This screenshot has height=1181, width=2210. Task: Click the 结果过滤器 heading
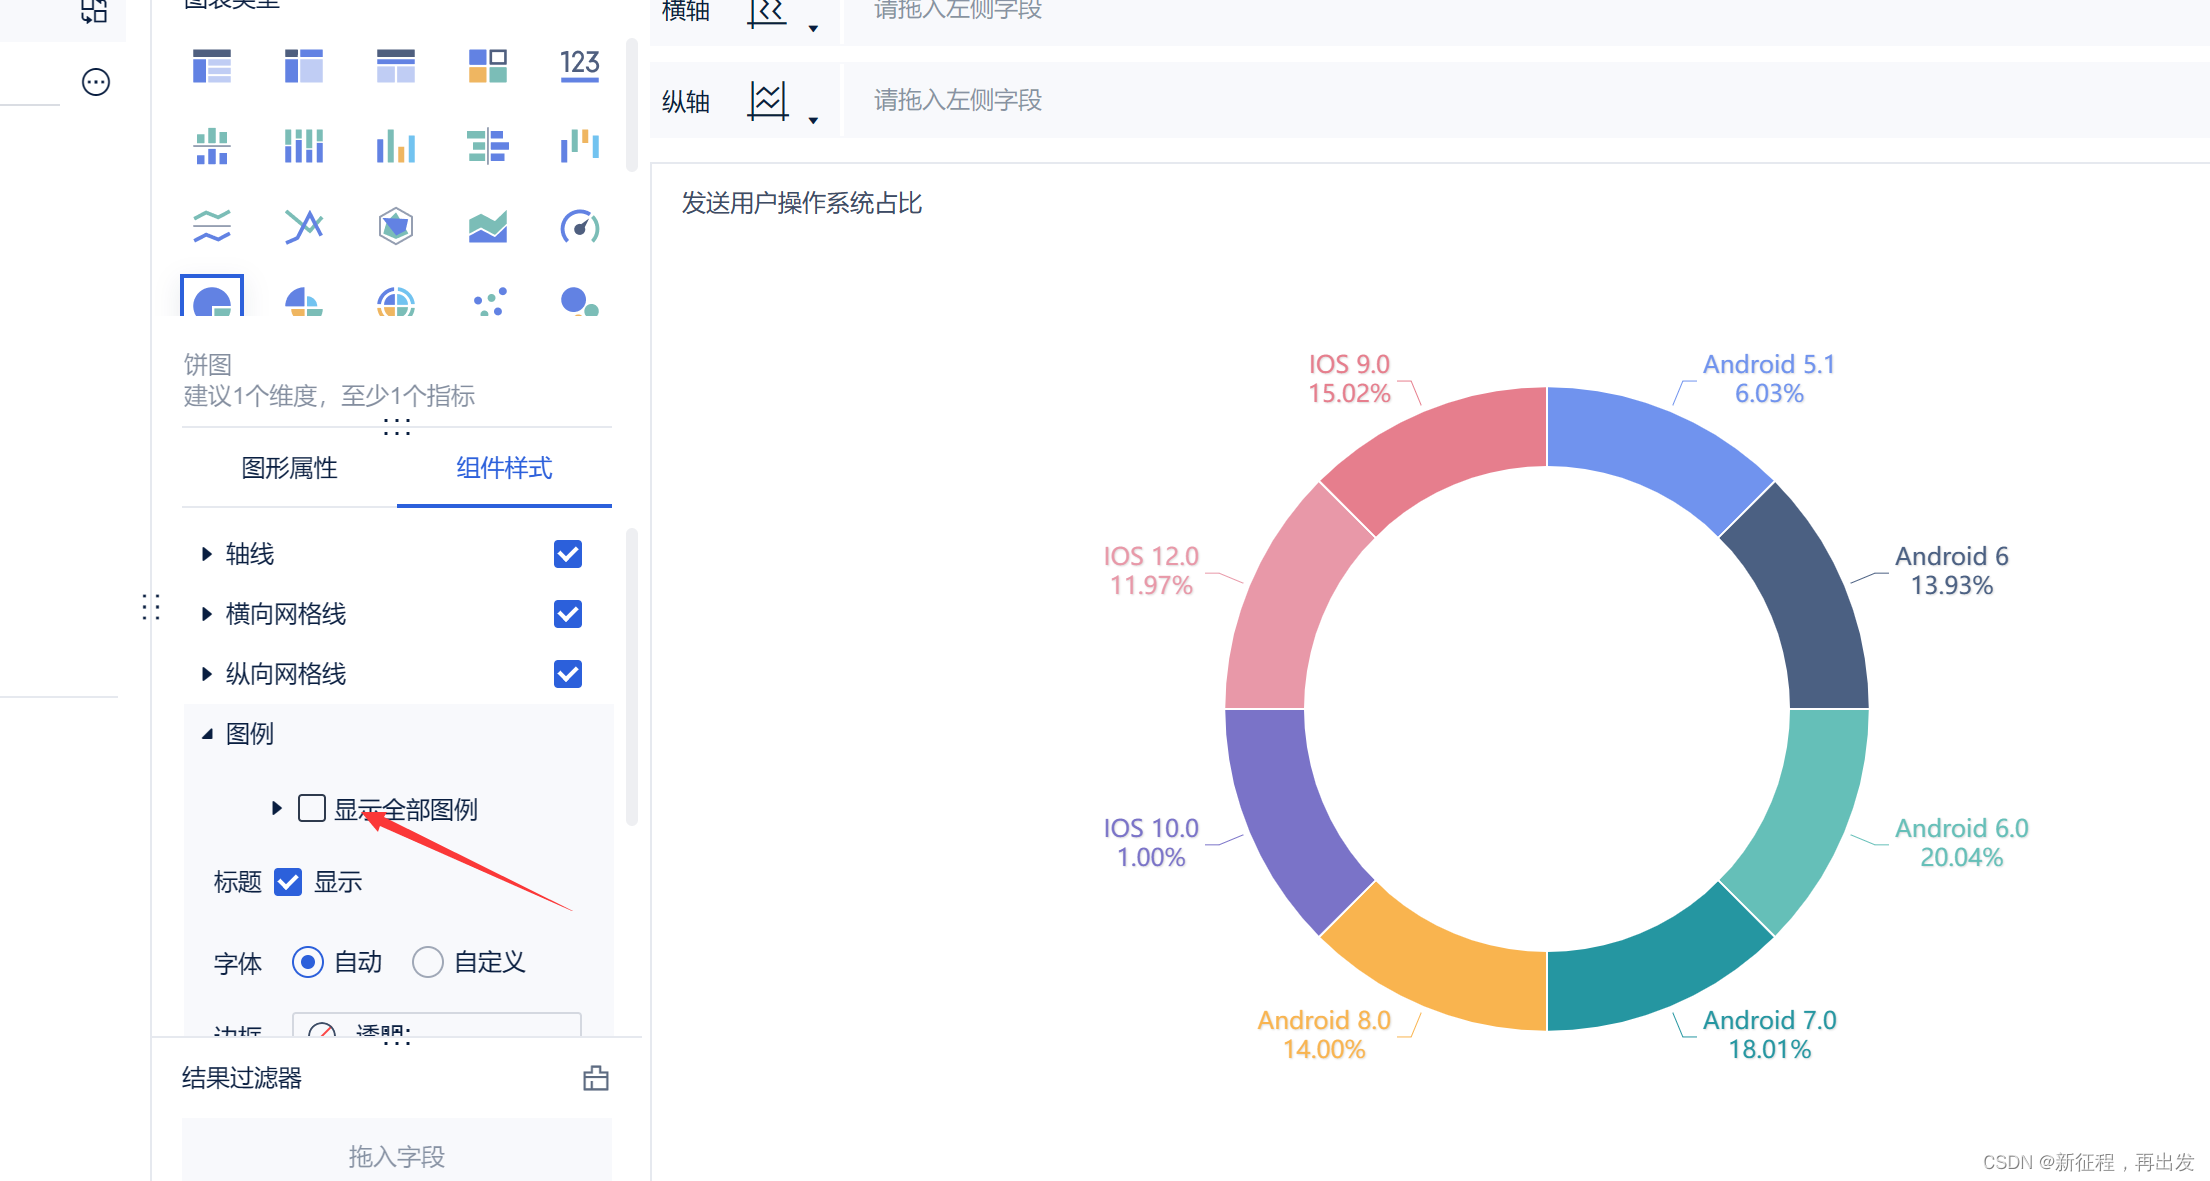click(x=242, y=1078)
